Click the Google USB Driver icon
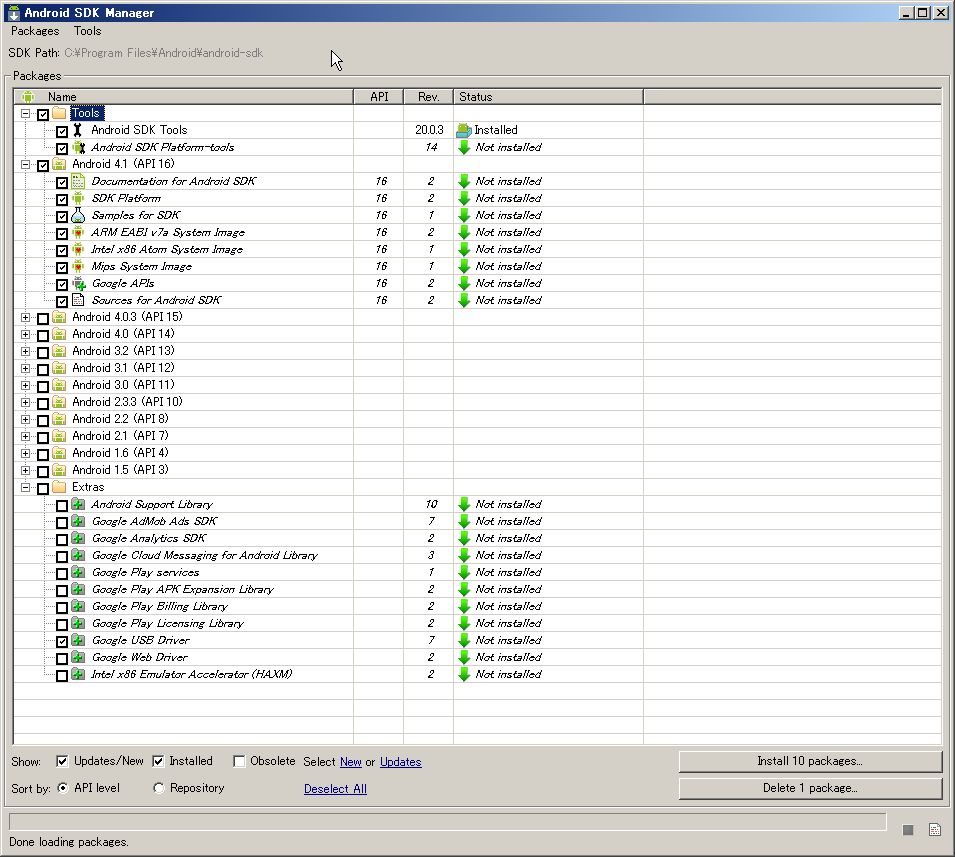This screenshot has width=955, height=857. coord(78,640)
